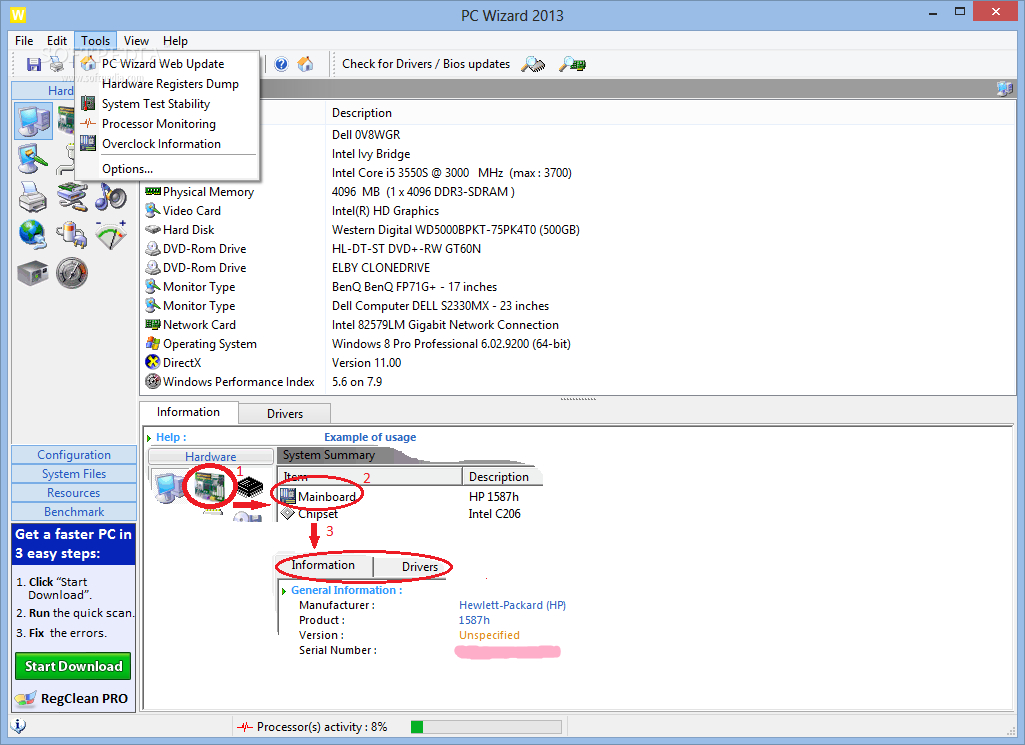
Task: Open the System Files sidebar section
Action: coord(74,474)
